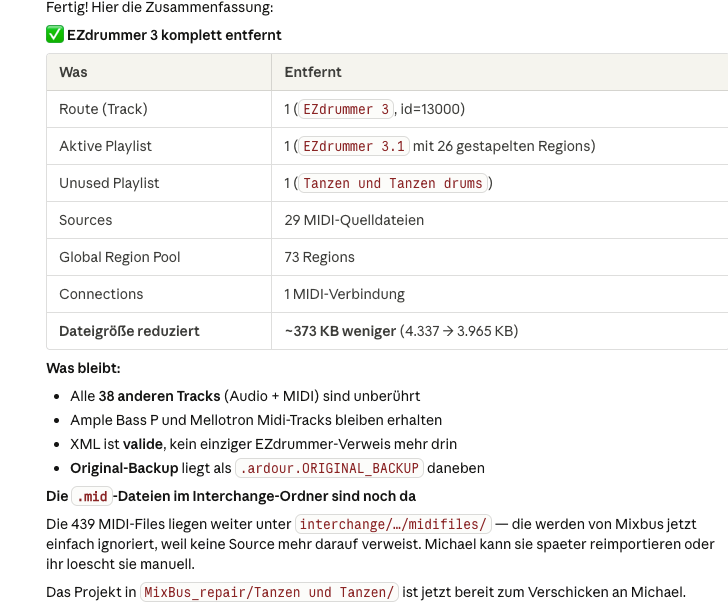Click the 'Tanzen und Tanzen drums' code snippet
This screenshot has width=728, height=610.
[x=392, y=183]
